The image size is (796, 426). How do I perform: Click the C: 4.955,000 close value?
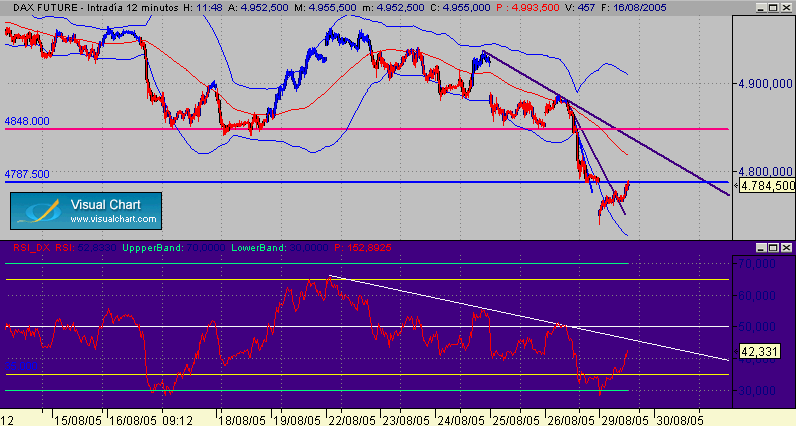tap(459, 8)
